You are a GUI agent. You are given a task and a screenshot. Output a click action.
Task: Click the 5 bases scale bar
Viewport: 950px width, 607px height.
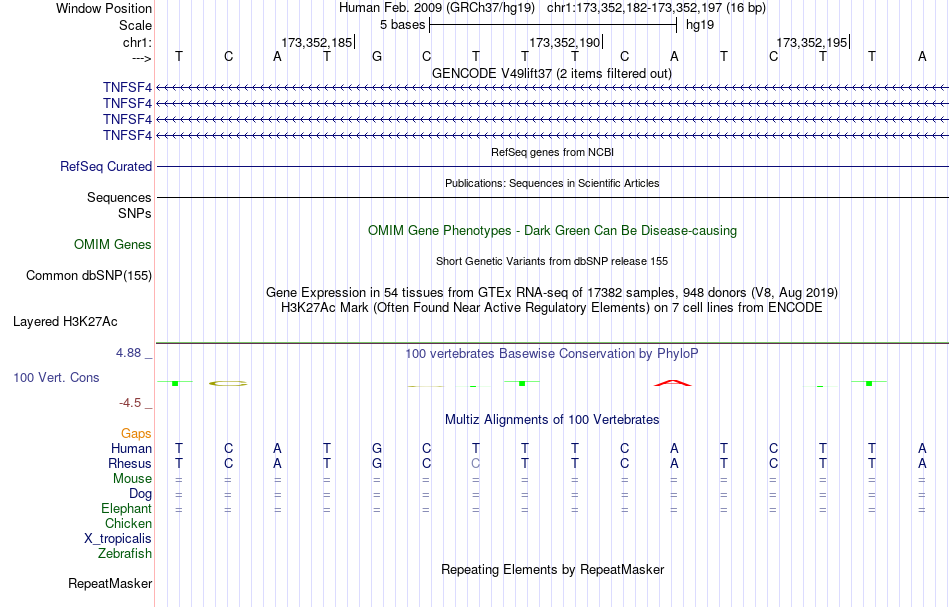553,25
